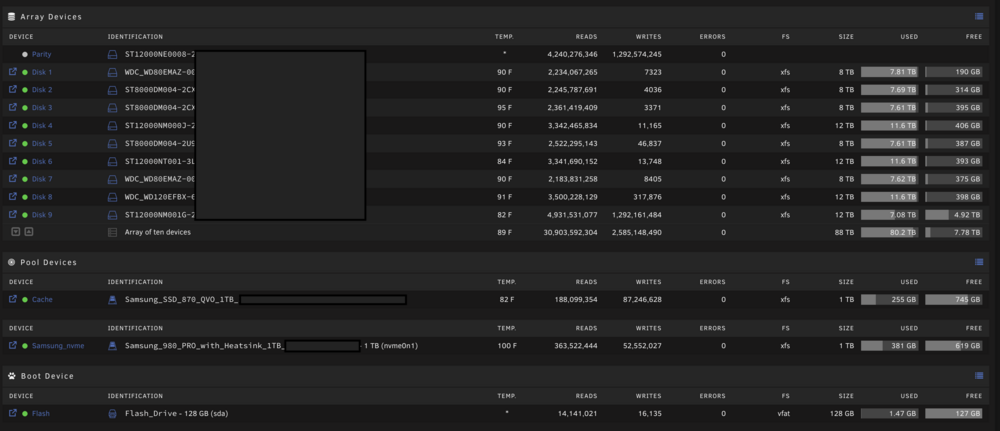Viewport: 1000px width, 431px height.
Task: Browse Samsung_nvme via its external link icon
Action: click(13, 346)
